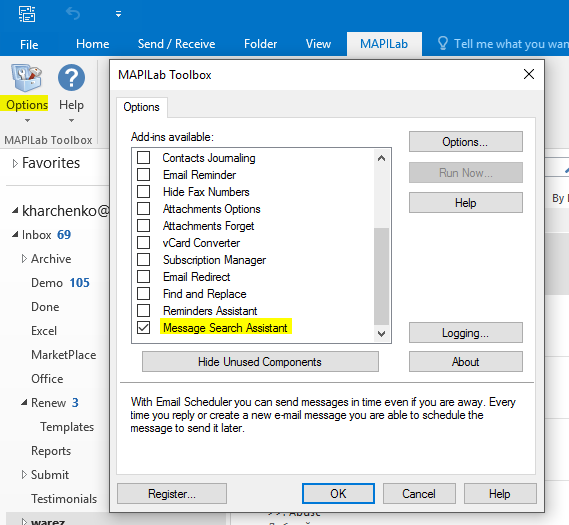Select the MAPILab ribbon tab

click(384, 44)
